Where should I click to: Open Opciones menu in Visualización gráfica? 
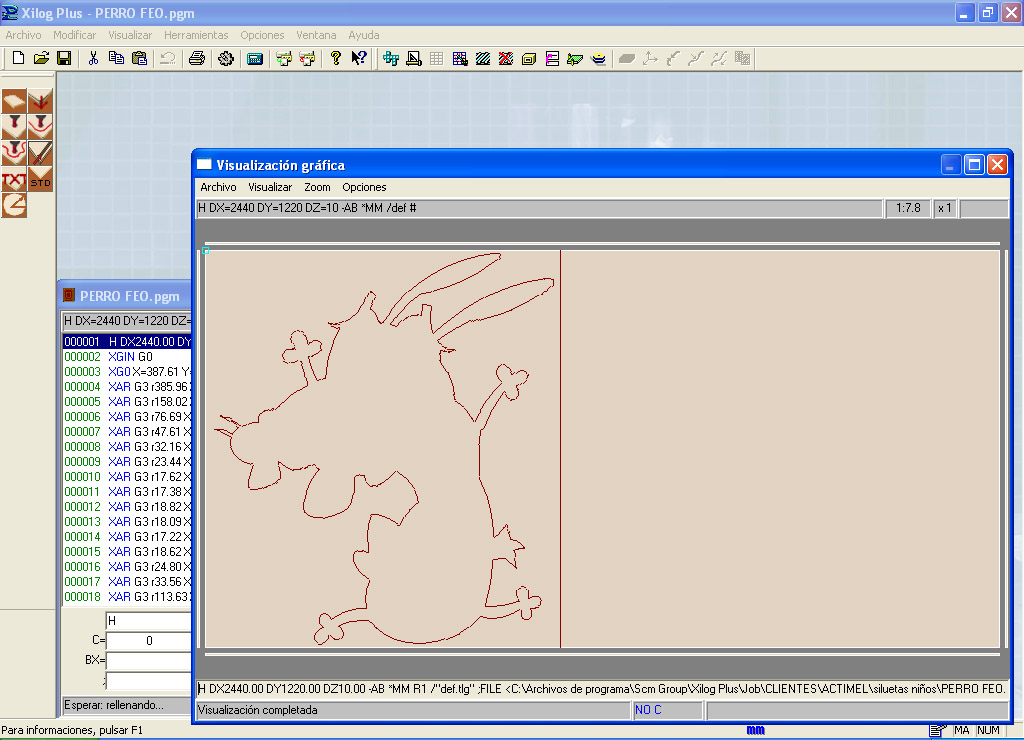coord(364,187)
